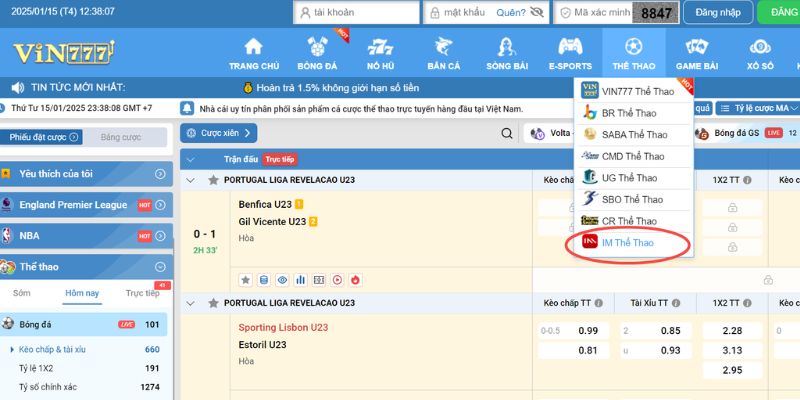Click the notification bell icon
Screen dimensions: 800x400
[x=187, y=109]
